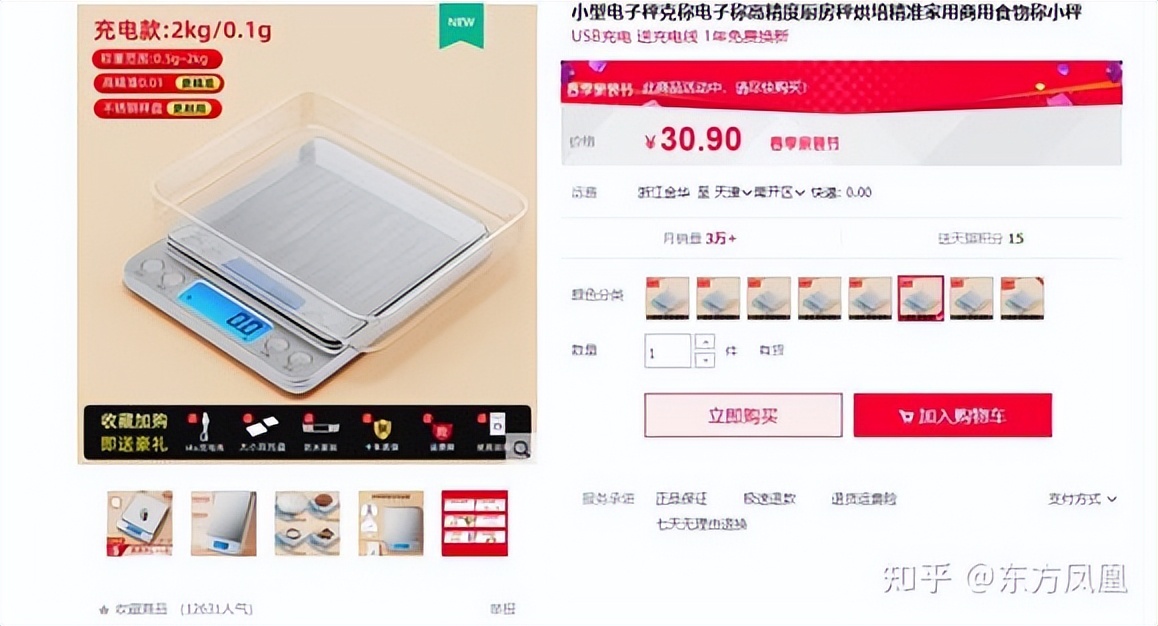Viewport: 1158px width, 626px height.
Task: Increase quantity with the up arrow
Action: coord(705,343)
